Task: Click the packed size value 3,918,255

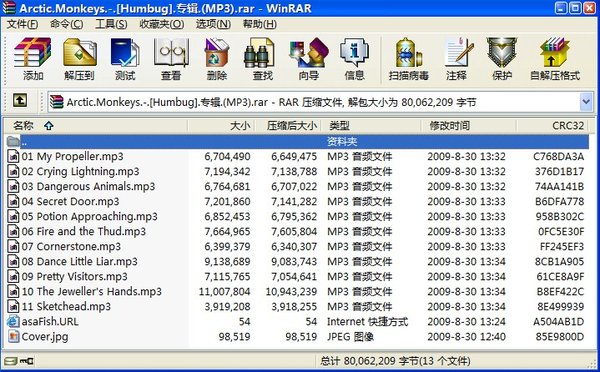Action: pyautogui.click(x=294, y=307)
